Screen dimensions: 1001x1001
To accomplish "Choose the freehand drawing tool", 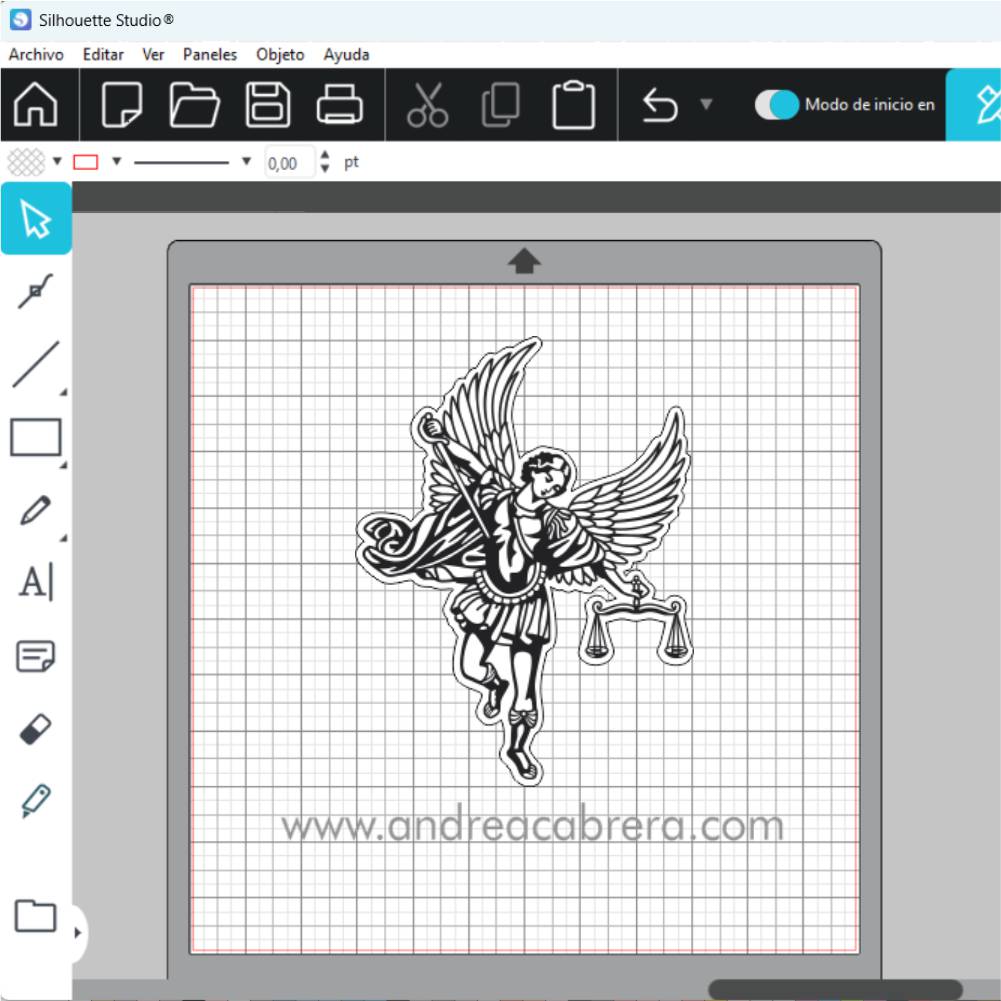I will [36, 510].
